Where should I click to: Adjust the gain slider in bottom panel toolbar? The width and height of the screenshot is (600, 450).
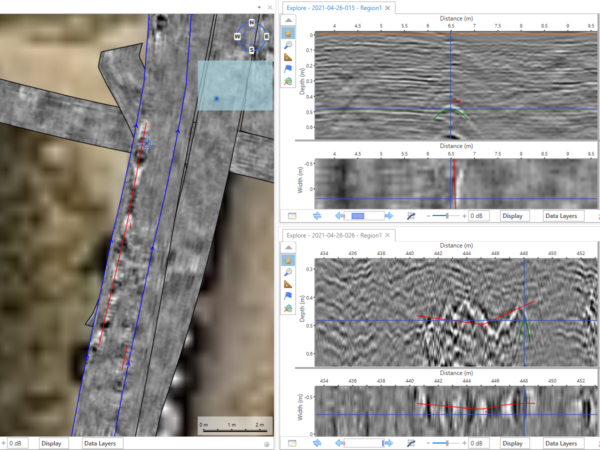446,443
